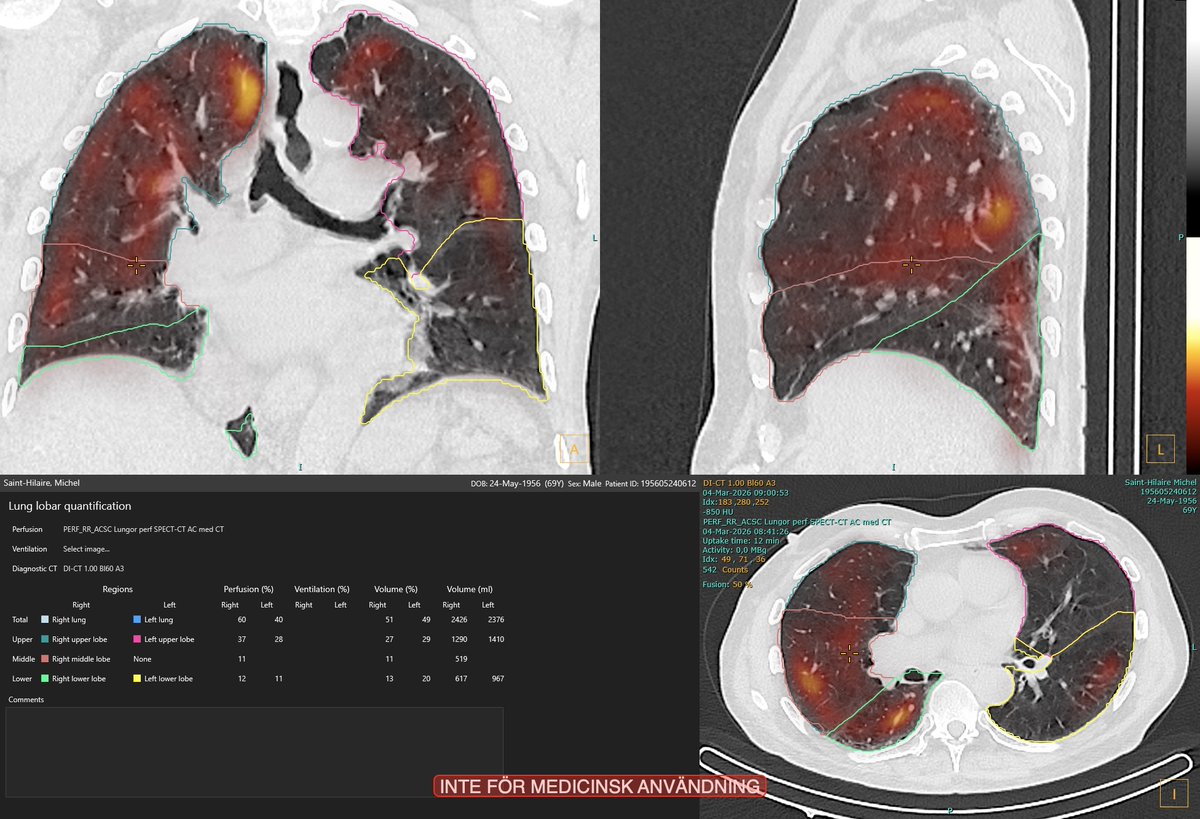Screen dimensions: 1200x819
Task: Select the Perfusion series name PERF_RR_ACSC
Action: pyautogui.click(x=143, y=529)
